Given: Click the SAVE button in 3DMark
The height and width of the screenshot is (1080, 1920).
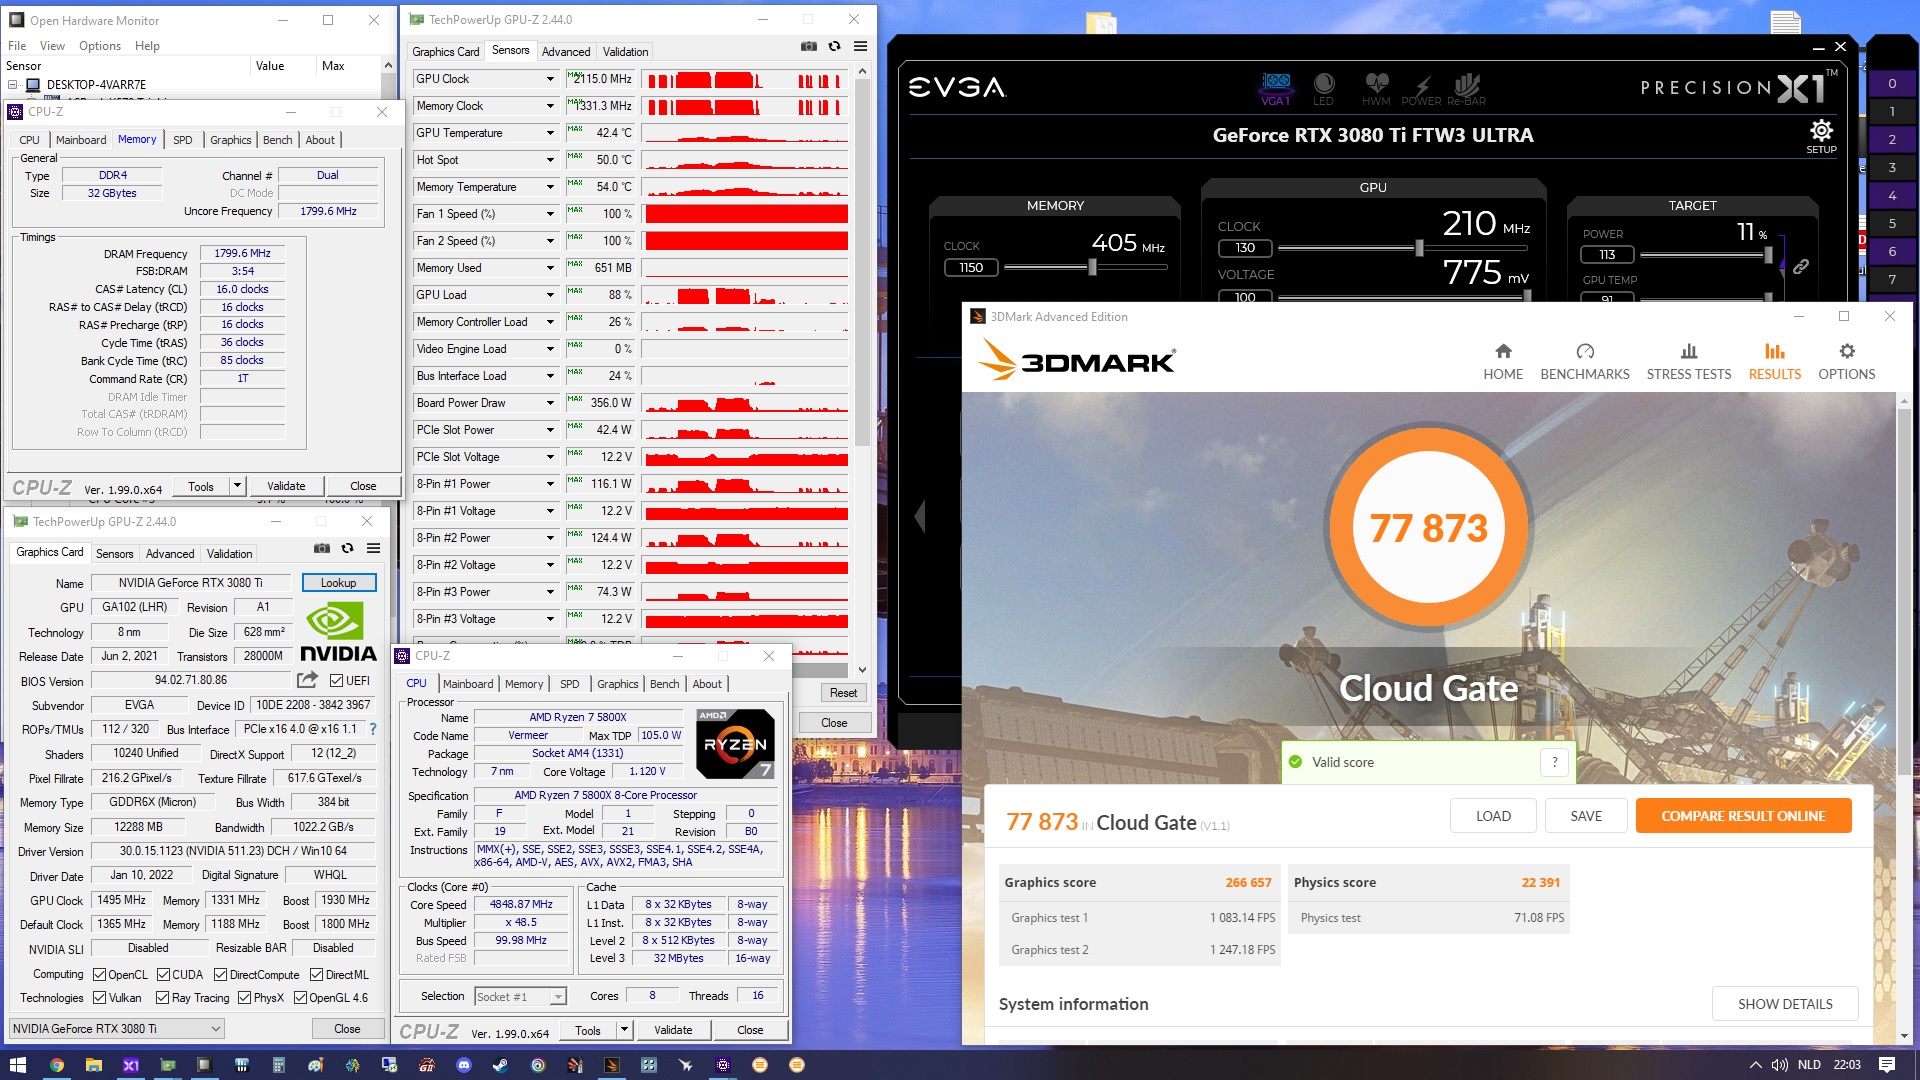Looking at the screenshot, I should click(x=1585, y=816).
